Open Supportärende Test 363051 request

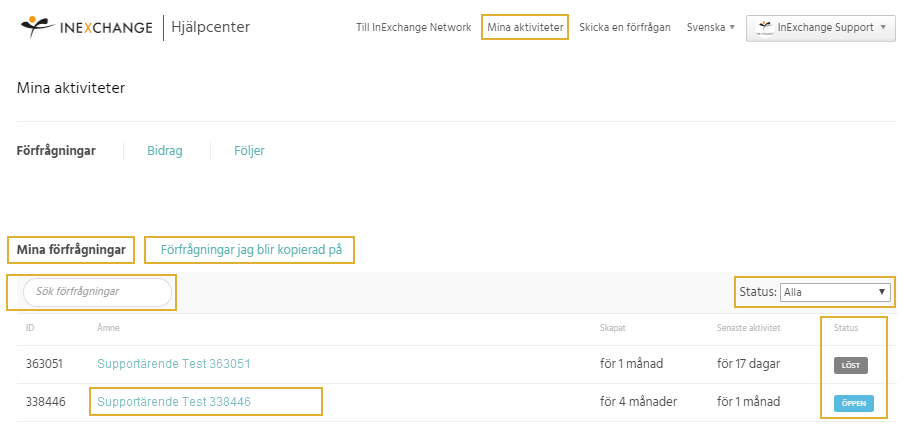click(174, 364)
